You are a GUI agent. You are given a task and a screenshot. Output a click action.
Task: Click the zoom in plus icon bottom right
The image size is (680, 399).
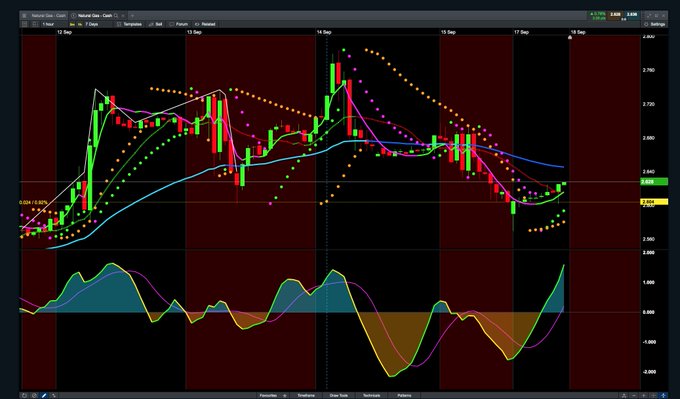644,396
